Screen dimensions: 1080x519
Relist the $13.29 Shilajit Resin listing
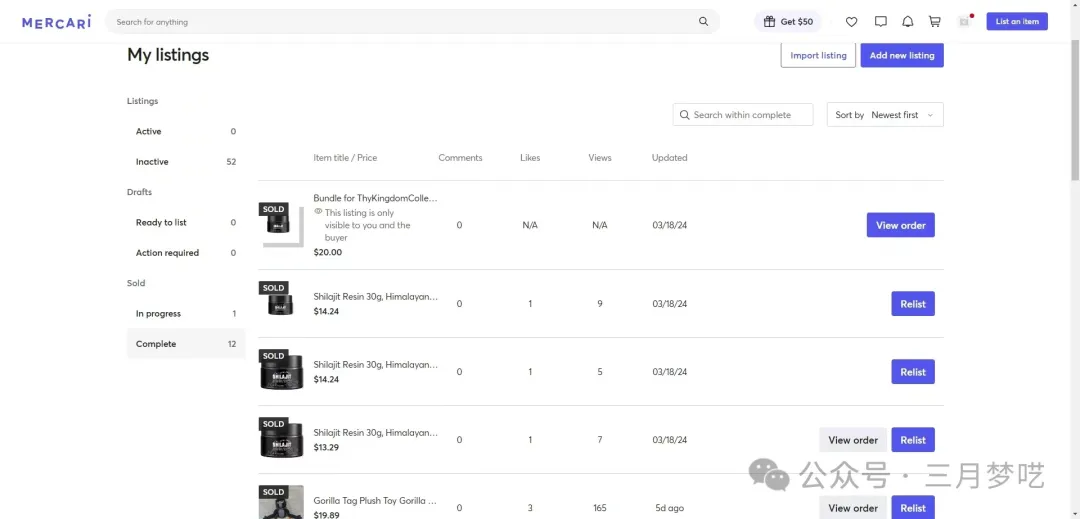click(913, 440)
